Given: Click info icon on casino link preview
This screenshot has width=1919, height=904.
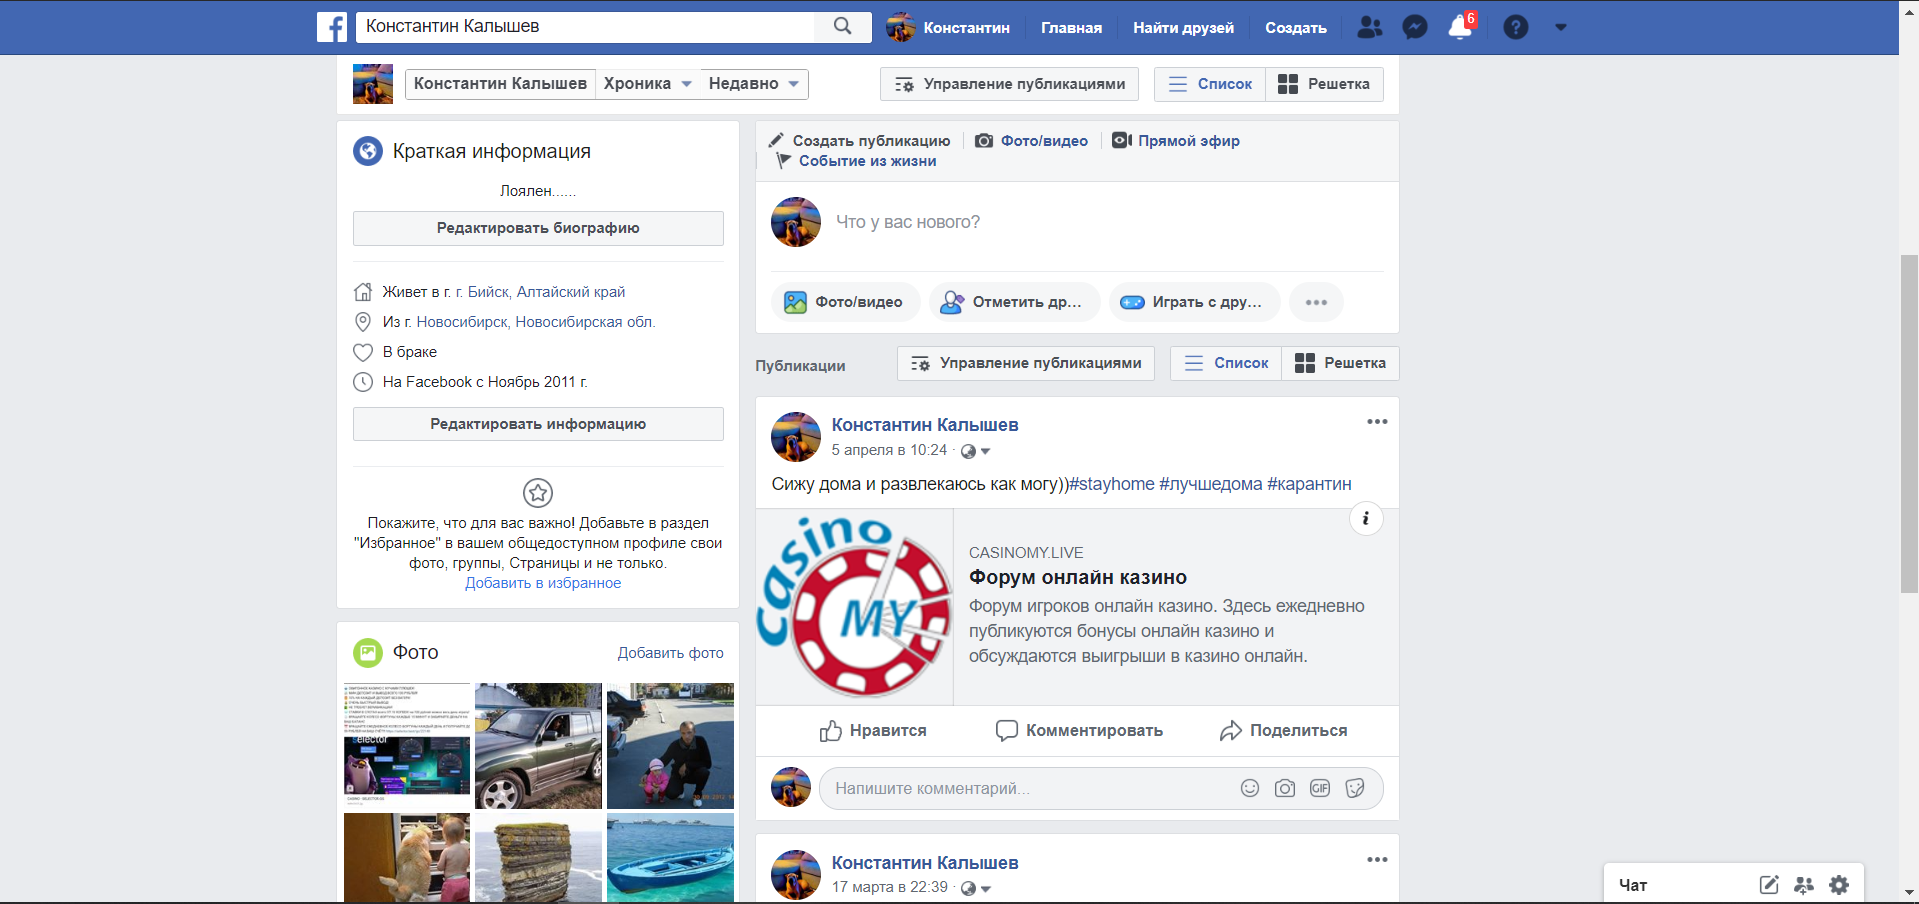Looking at the screenshot, I should [x=1365, y=518].
